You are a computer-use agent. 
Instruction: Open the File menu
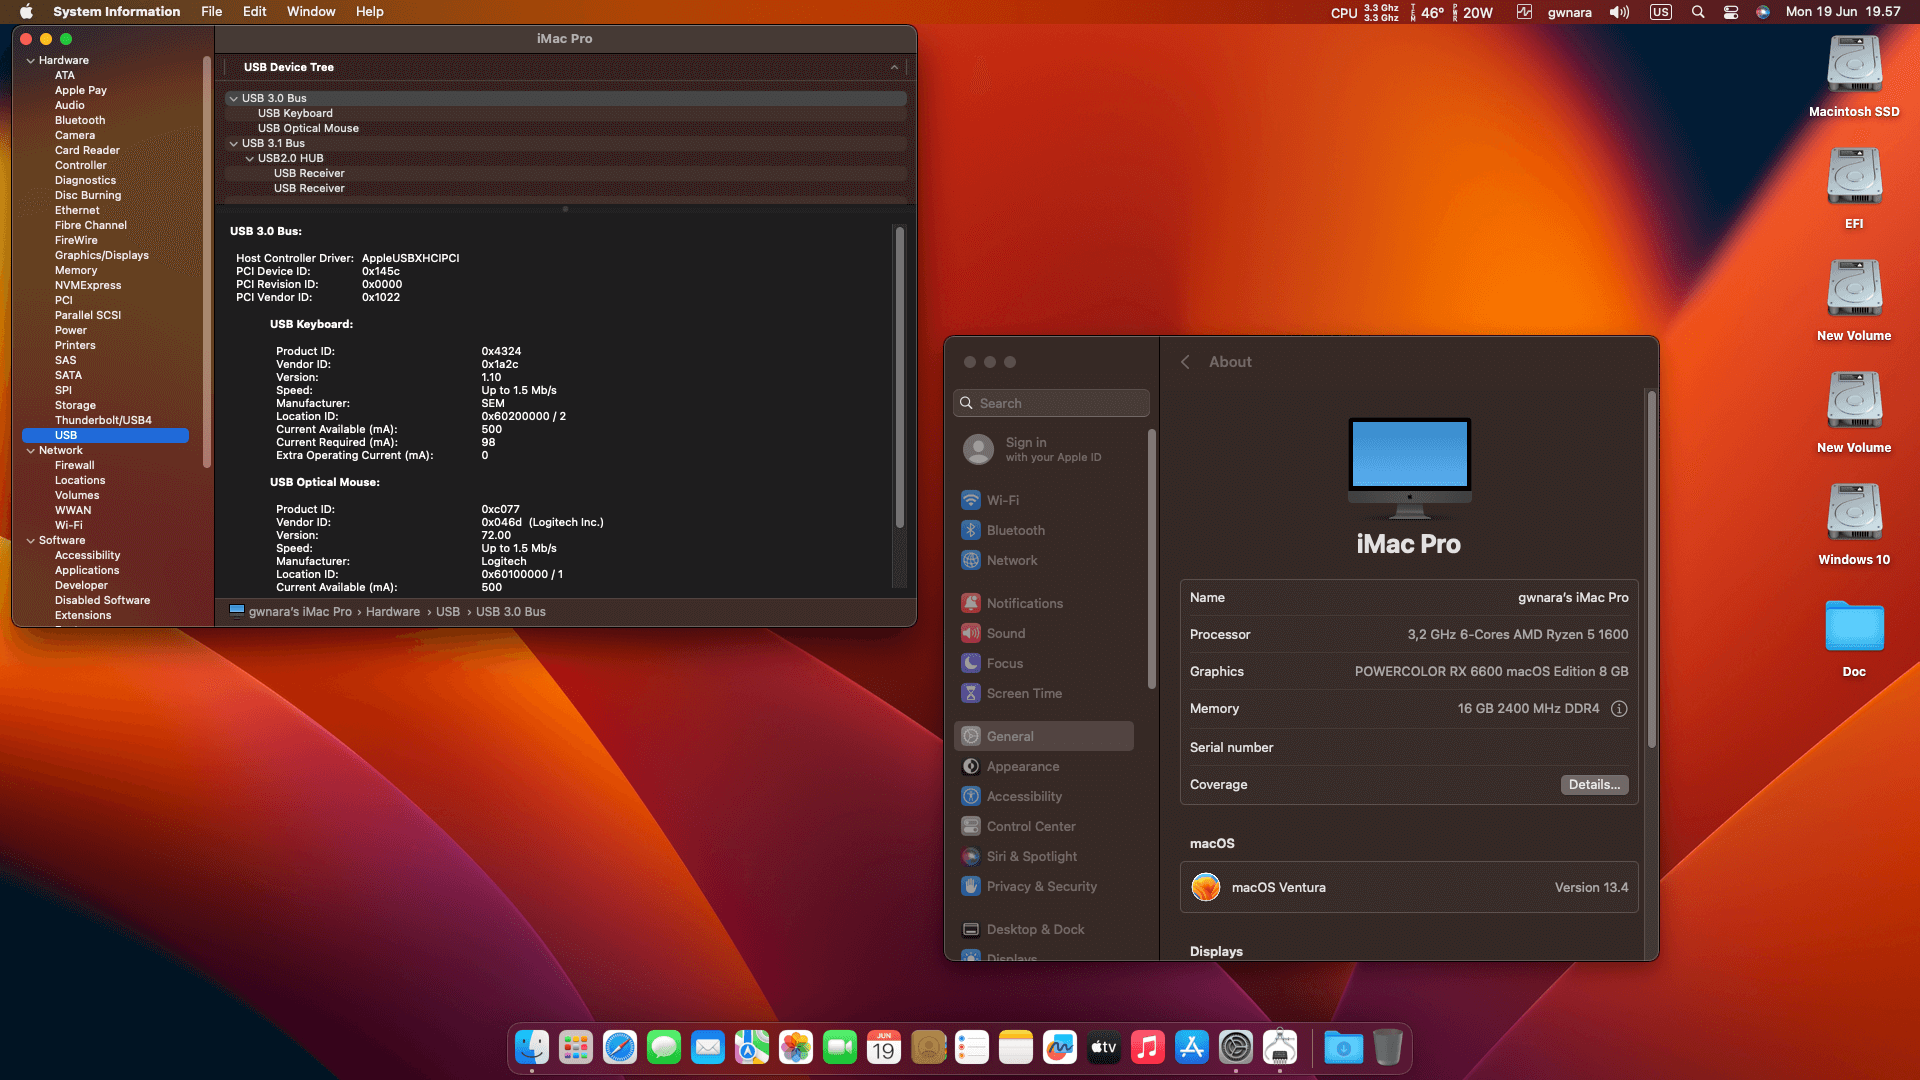point(211,12)
